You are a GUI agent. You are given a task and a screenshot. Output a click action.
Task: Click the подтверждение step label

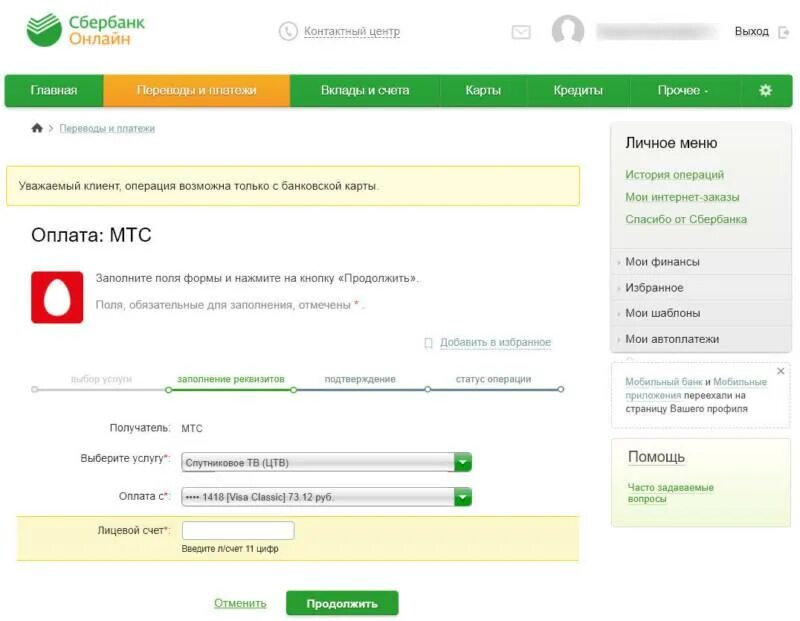coord(360,379)
